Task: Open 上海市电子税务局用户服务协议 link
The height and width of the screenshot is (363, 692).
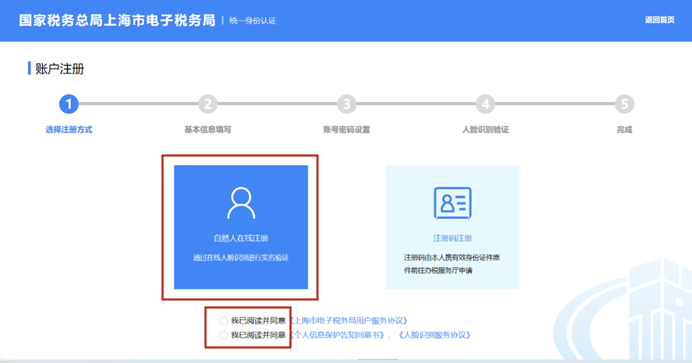Action: tap(349, 321)
